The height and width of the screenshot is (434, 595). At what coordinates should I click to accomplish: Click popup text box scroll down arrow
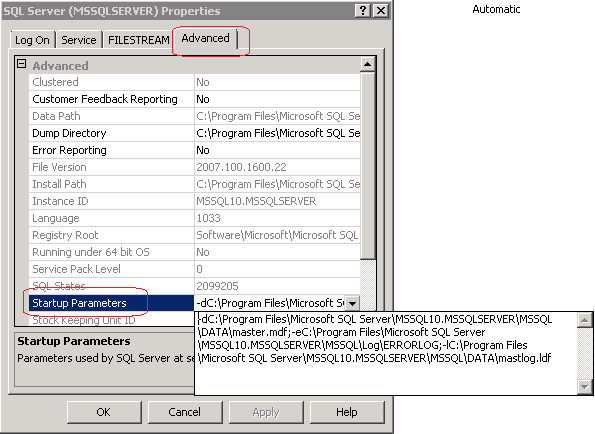tap(584, 387)
